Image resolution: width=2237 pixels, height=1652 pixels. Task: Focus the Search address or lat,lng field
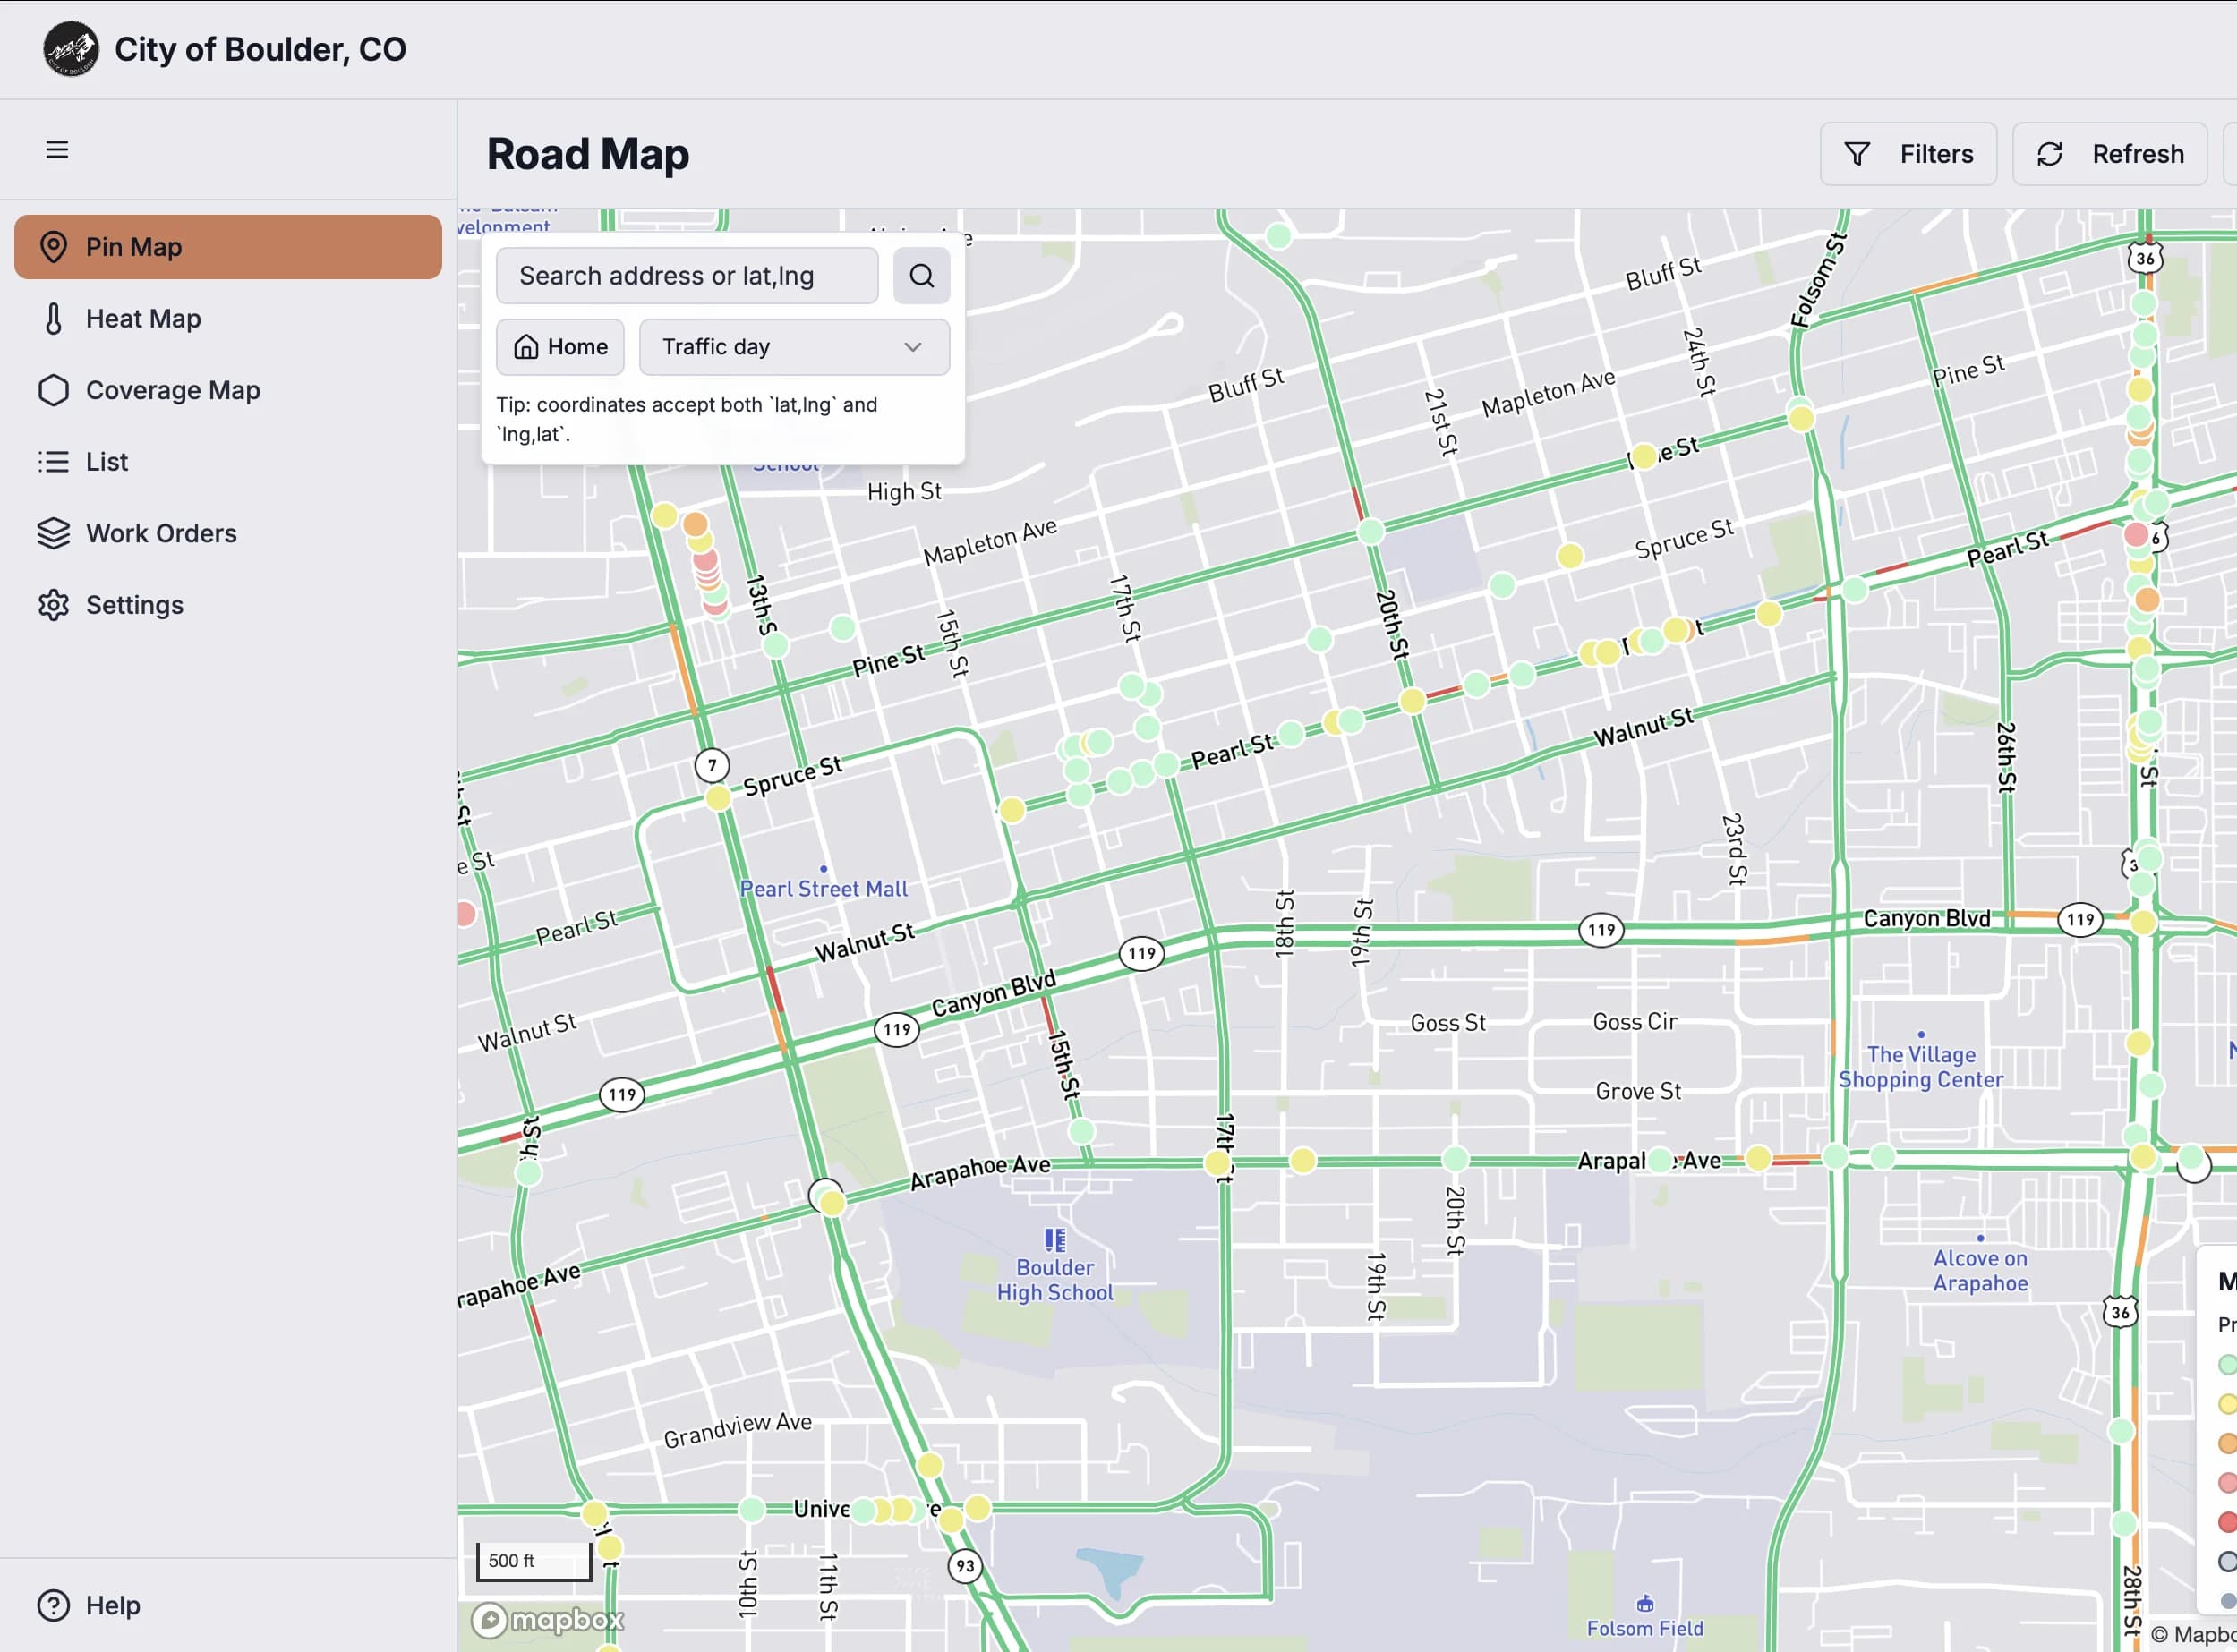tap(687, 276)
